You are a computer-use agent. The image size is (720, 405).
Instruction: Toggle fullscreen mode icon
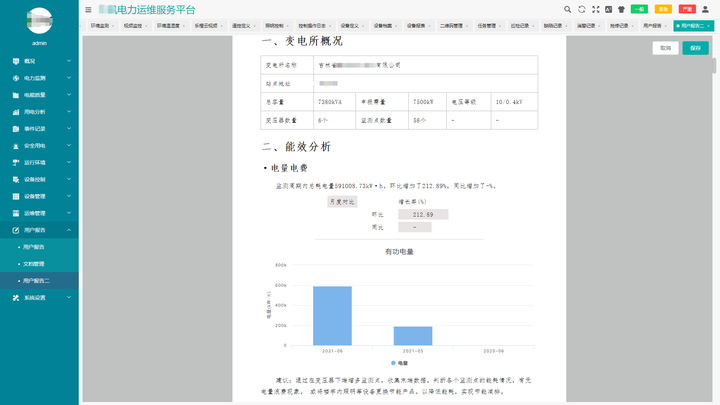(x=596, y=9)
